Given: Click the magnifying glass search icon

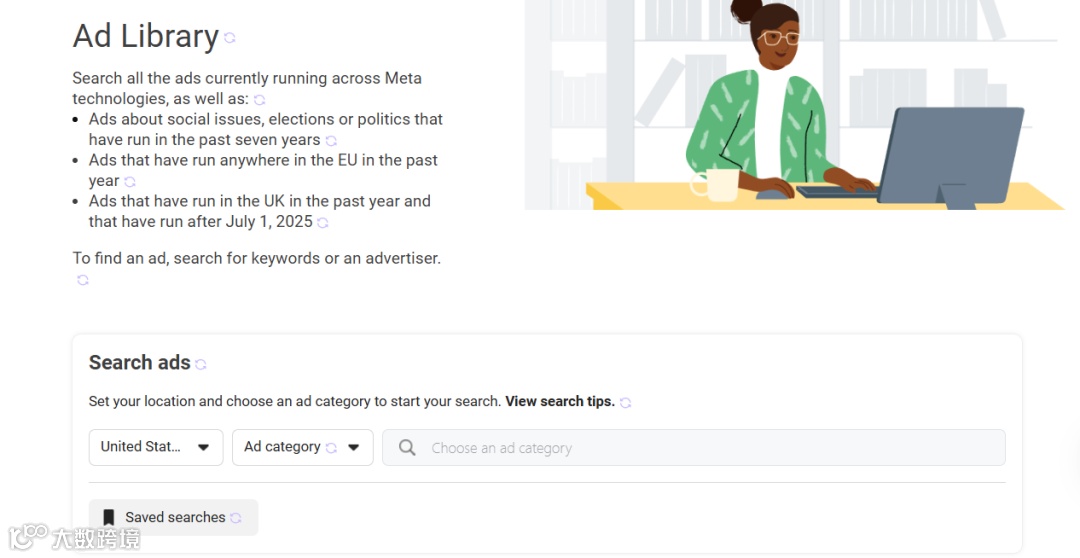Looking at the screenshot, I should click(407, 448).
